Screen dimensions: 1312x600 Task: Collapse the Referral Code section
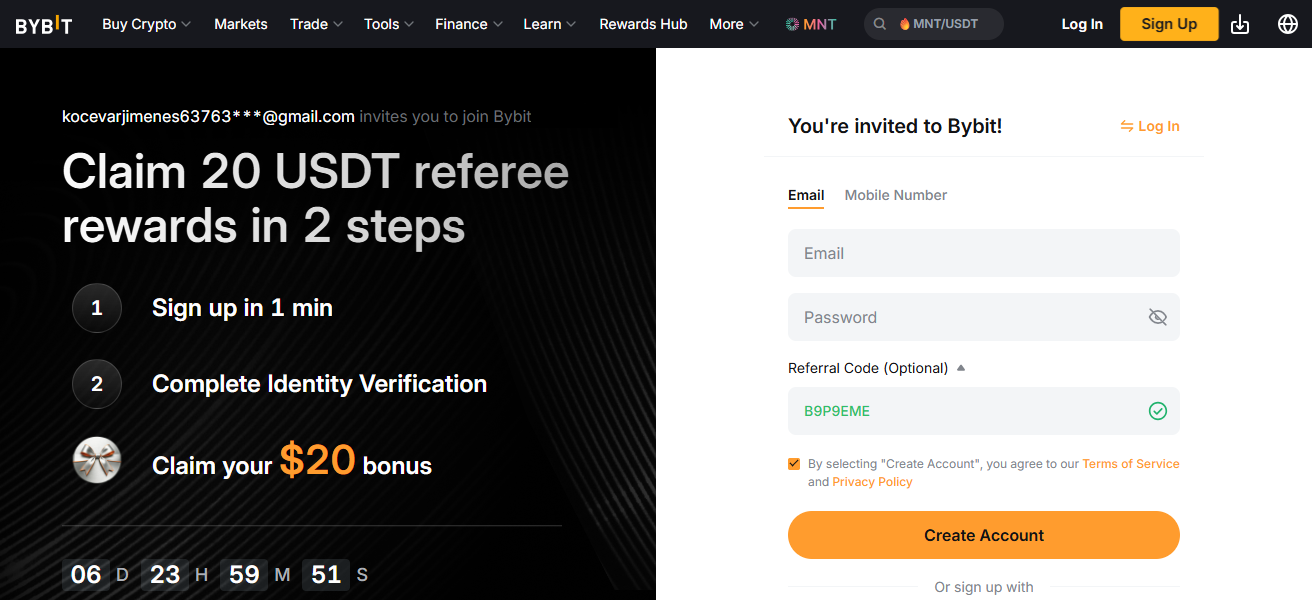960,367
